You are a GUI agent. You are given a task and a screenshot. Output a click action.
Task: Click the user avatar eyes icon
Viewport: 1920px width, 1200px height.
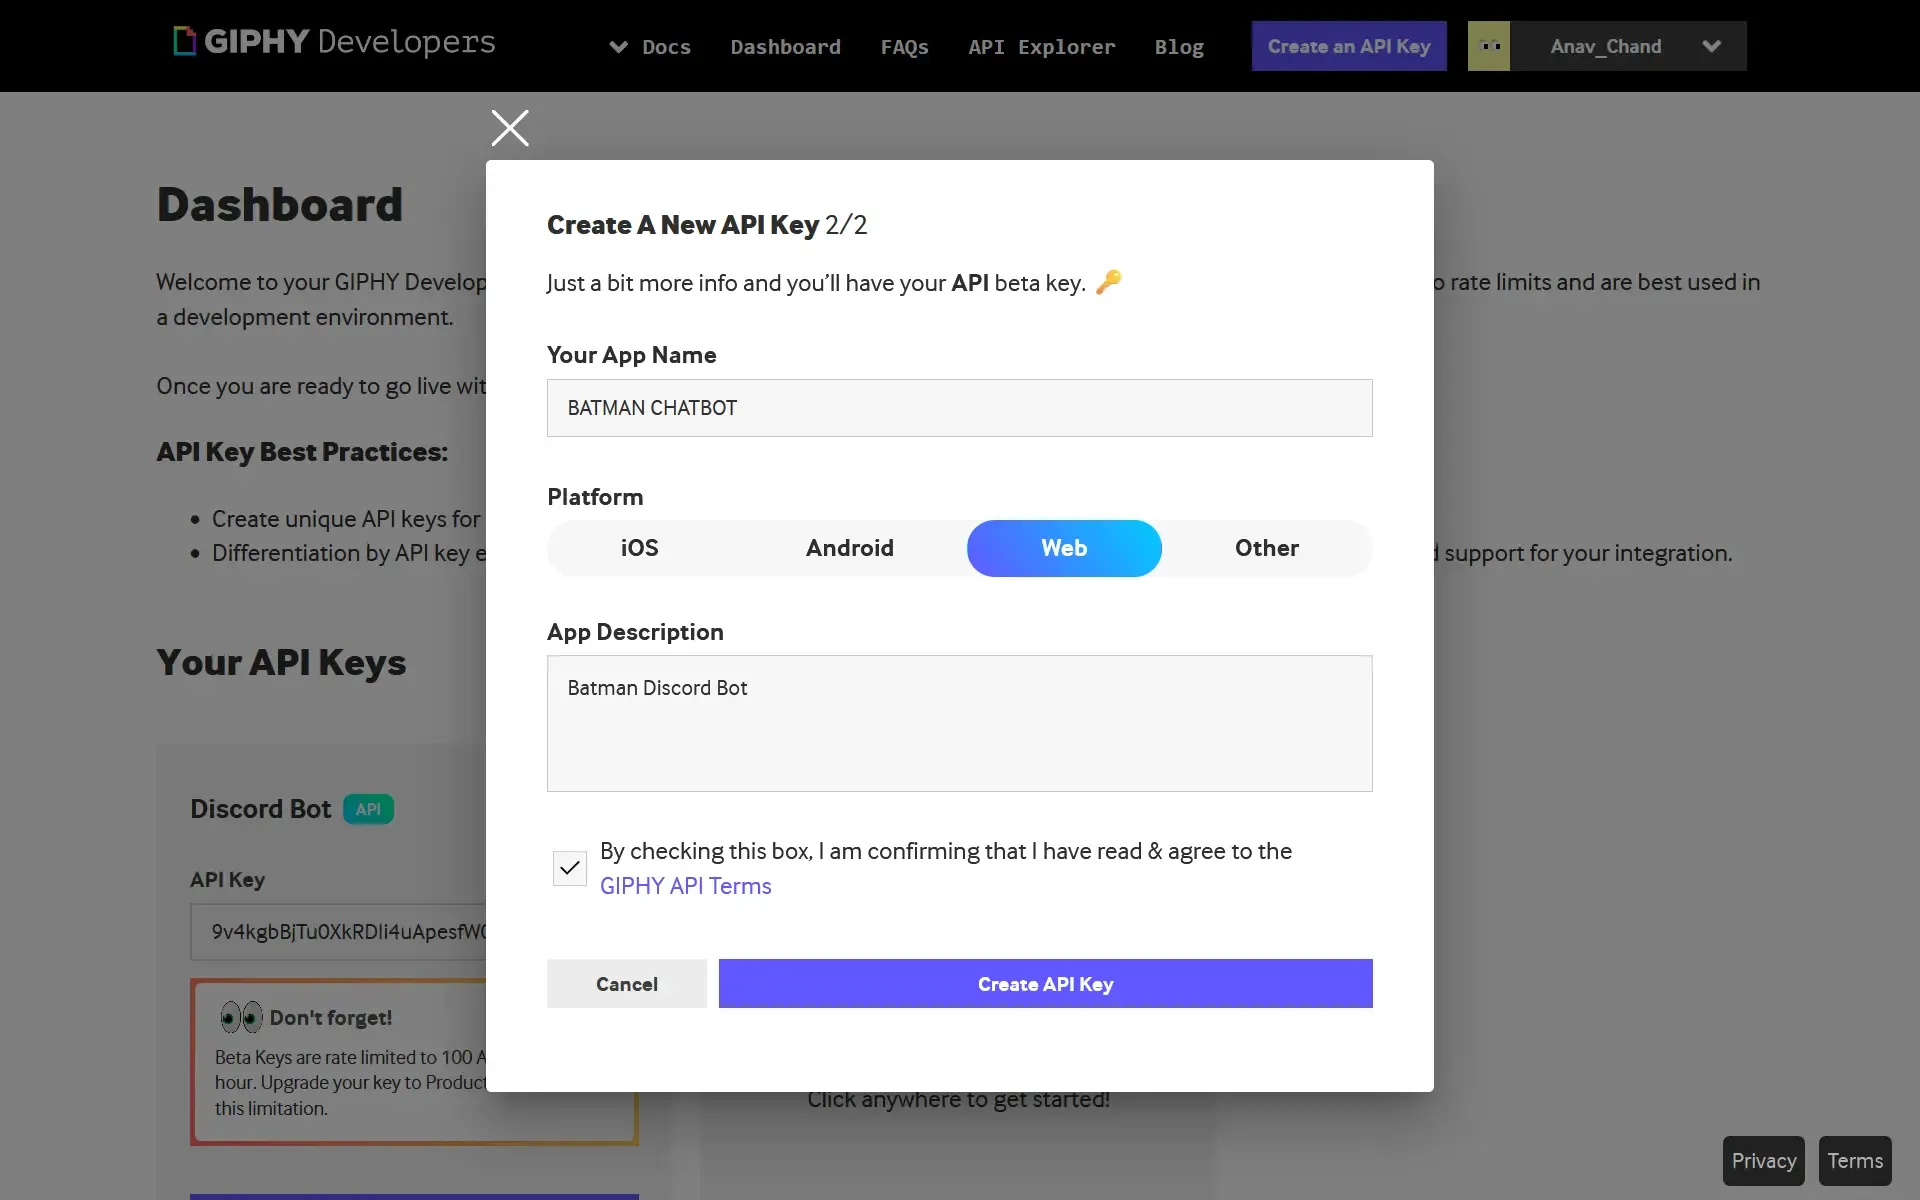click(x=1489, y=45)
